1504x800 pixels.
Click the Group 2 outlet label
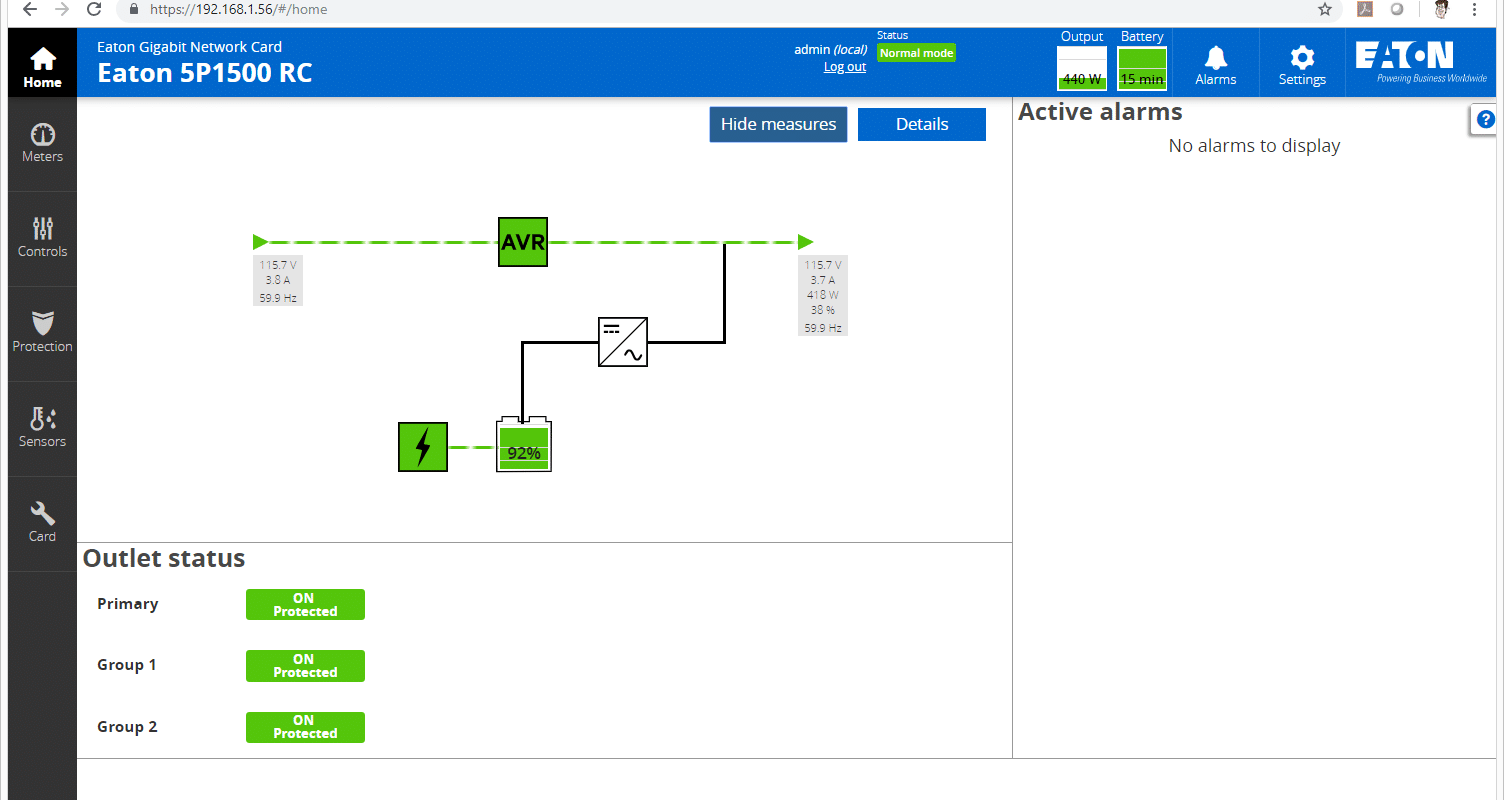pos(127,727)
